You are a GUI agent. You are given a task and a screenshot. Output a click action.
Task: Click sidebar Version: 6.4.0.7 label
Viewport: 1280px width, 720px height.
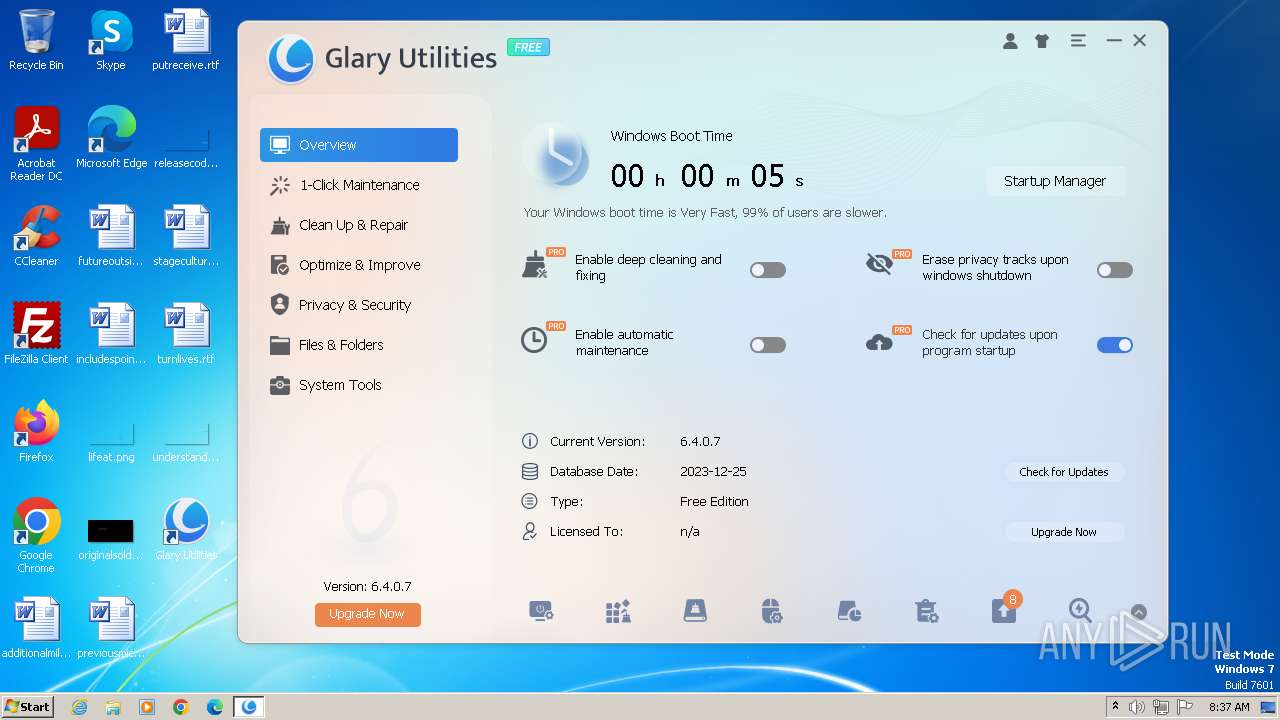pos(367,586)
